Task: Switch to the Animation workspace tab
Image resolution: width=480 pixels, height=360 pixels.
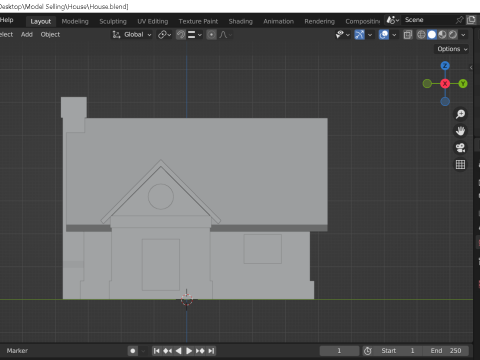Action: 278,21
